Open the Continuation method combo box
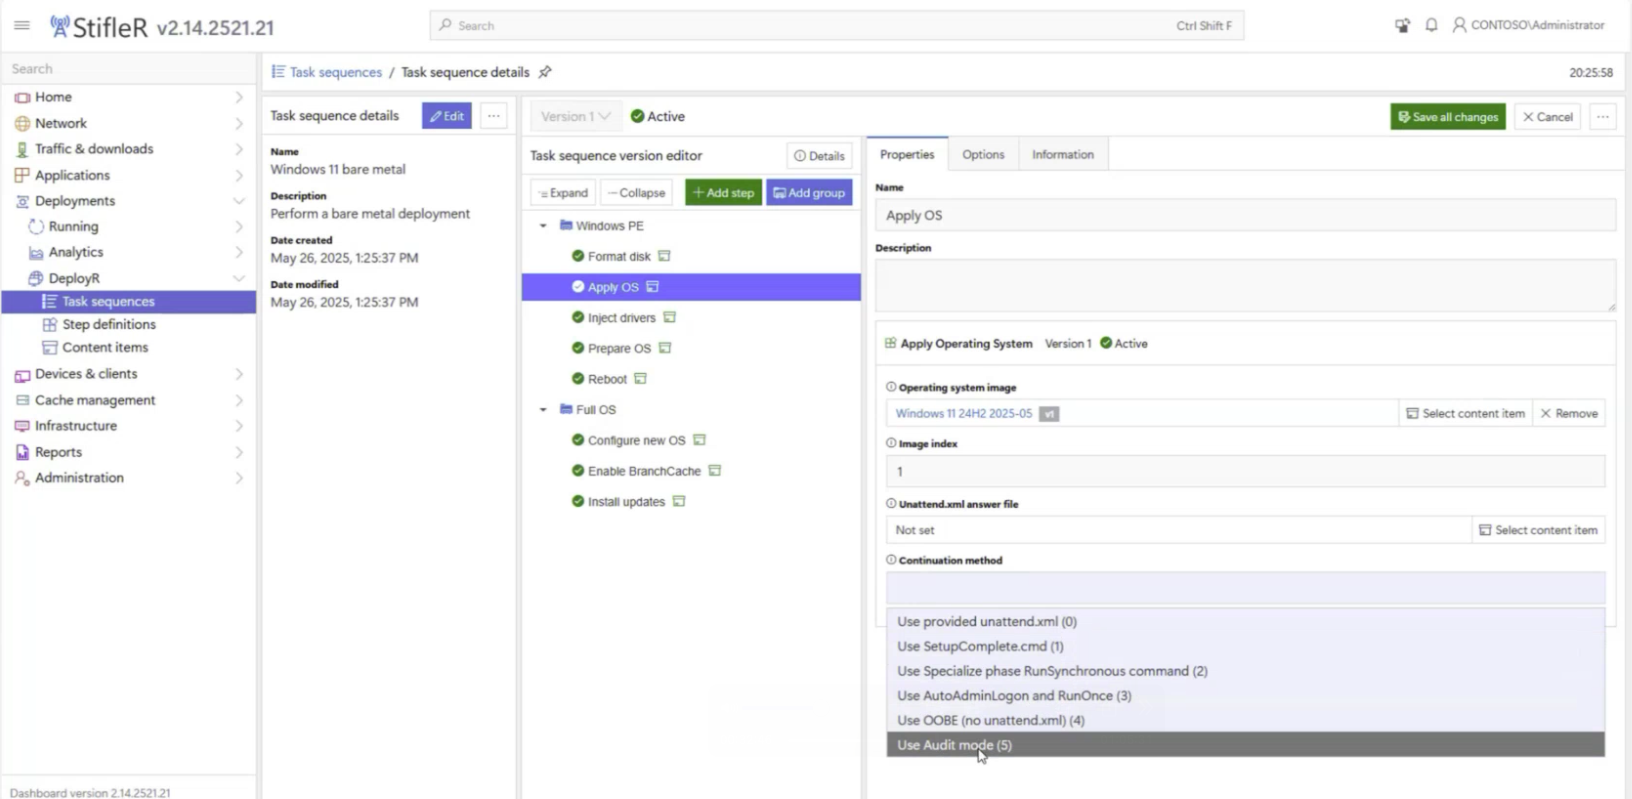This screenshot has width=1632, height=799. [x=1245, y=588]
